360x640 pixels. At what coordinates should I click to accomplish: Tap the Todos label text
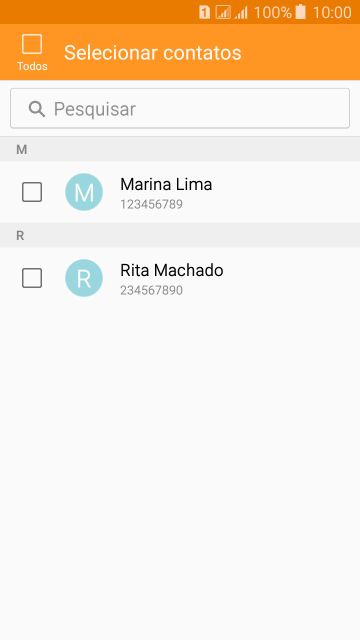pyautogui.click(x=32, y=66)
